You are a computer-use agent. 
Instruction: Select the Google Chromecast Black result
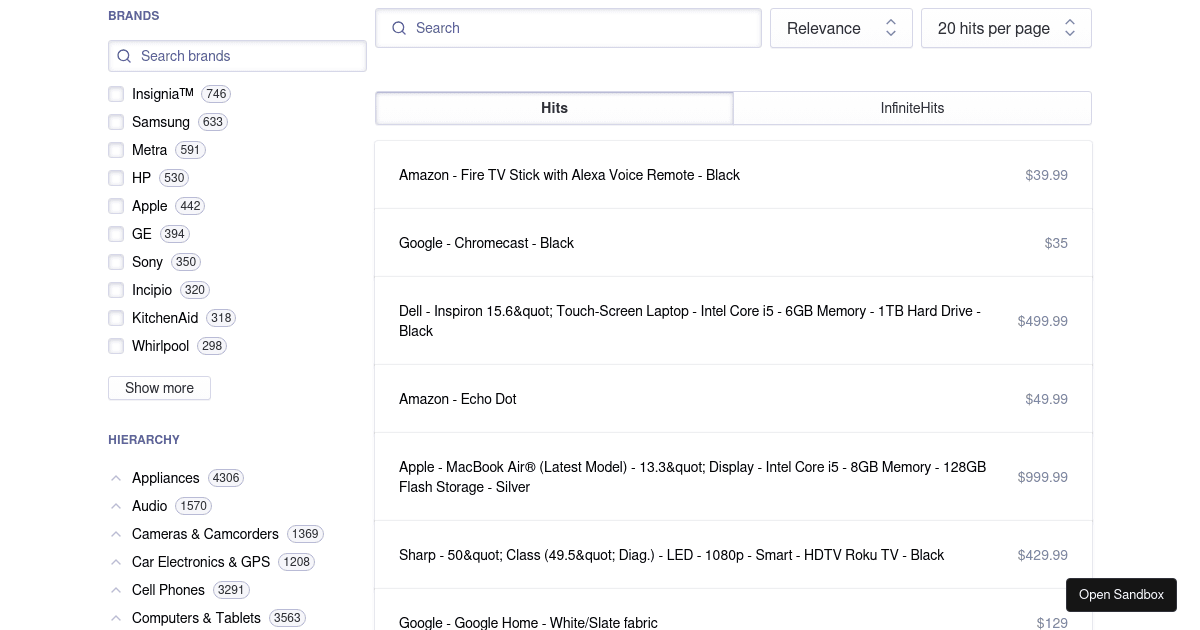coord(733,243)
